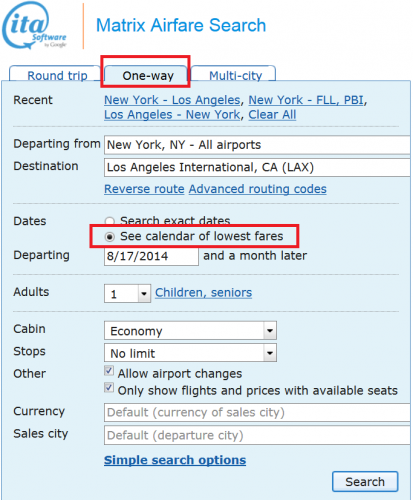
Task: Select Search exact dates radio button
Action: click(109, 221)
